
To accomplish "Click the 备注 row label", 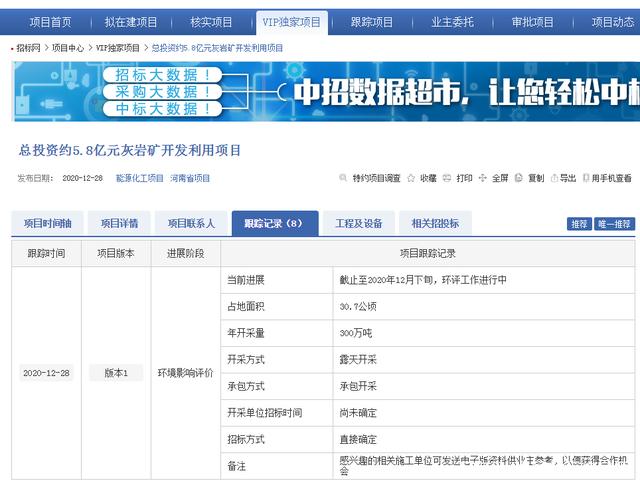I will tap(236, 466).
